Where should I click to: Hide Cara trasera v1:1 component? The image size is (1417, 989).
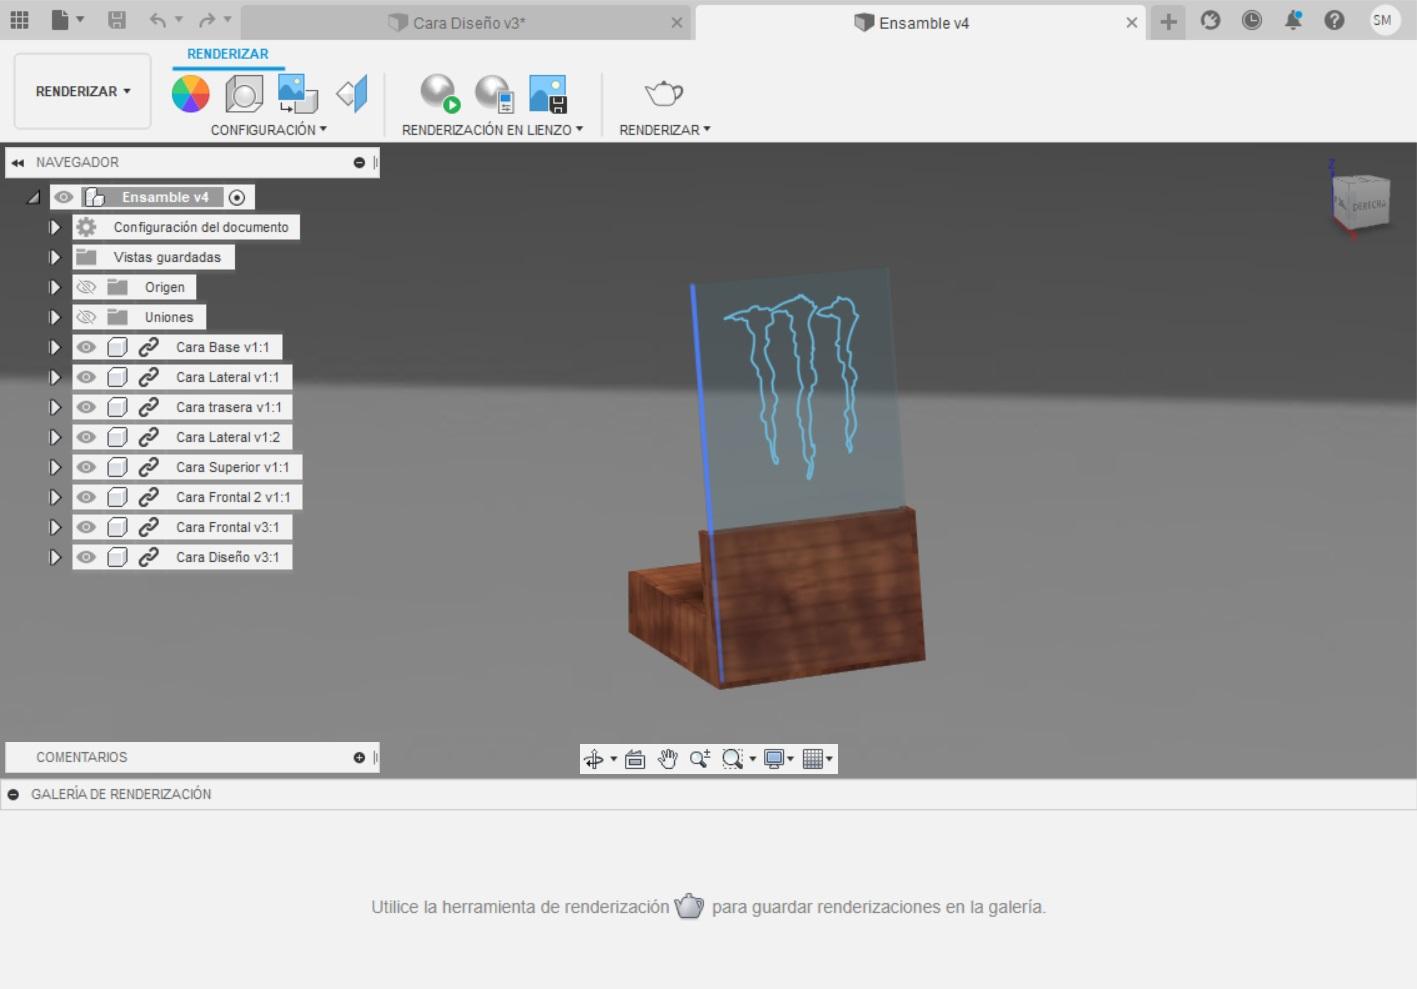tap(87, 407)
